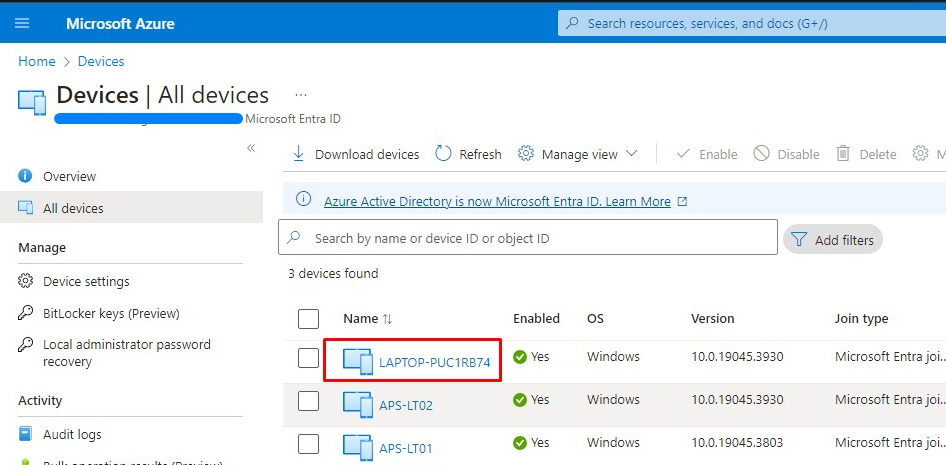Click the Join type cell for APS-LT01
This screenshot has height=465, width=946.
[x=890, y=443]
